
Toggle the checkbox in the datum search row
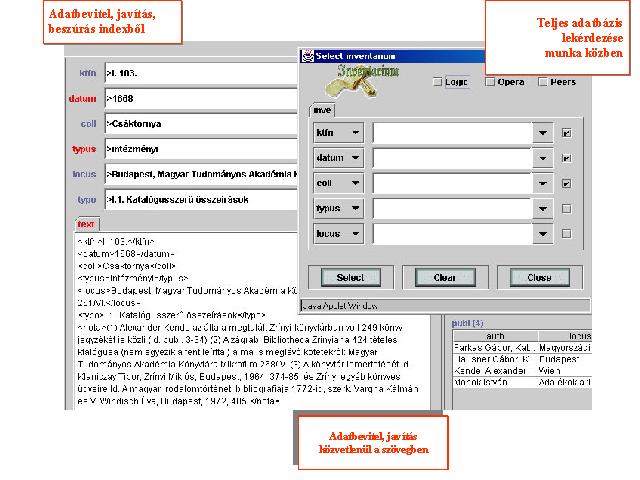tap(567, 158)
